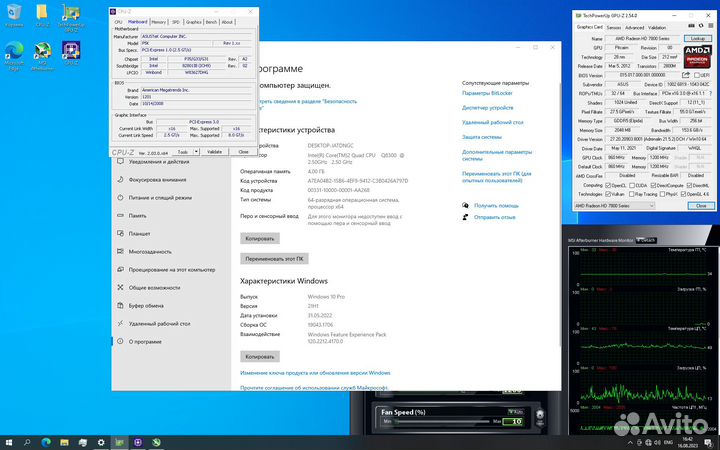Click the Tools button in CPU-Z

coord(183,152)
